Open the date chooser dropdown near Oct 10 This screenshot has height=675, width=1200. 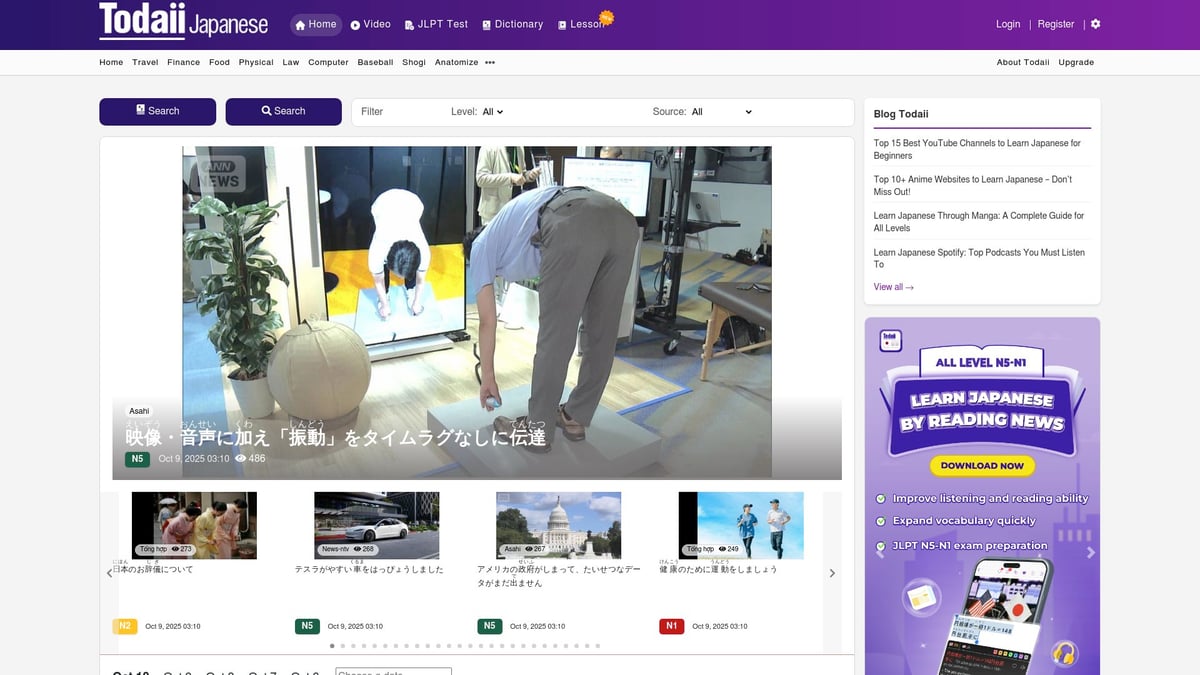click(393, 671)
